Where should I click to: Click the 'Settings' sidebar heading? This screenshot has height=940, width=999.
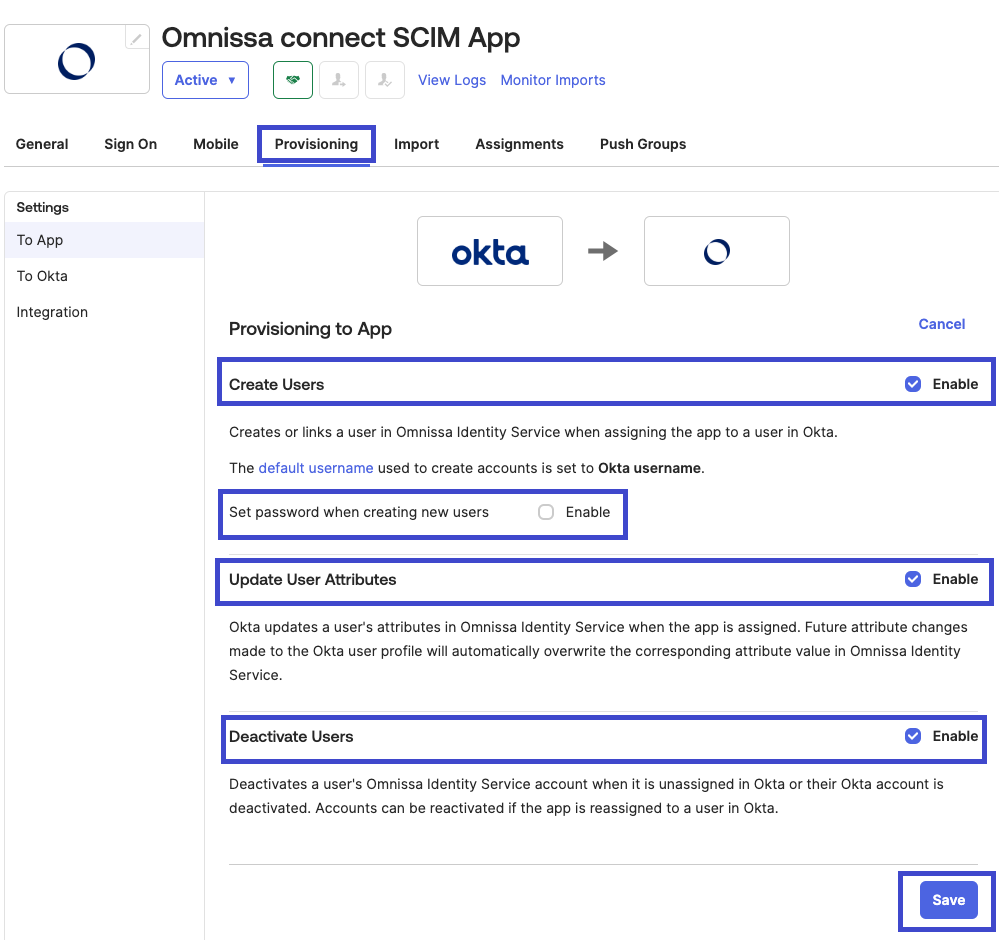[43, 208]
